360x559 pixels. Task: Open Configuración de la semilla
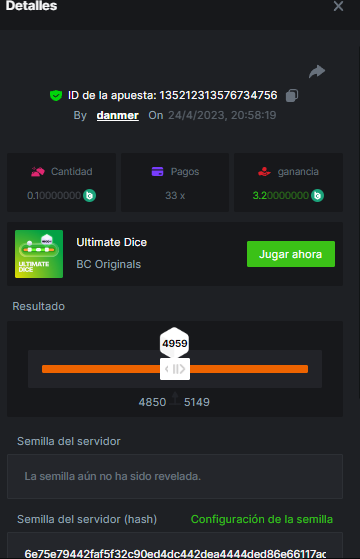point(262,519)
